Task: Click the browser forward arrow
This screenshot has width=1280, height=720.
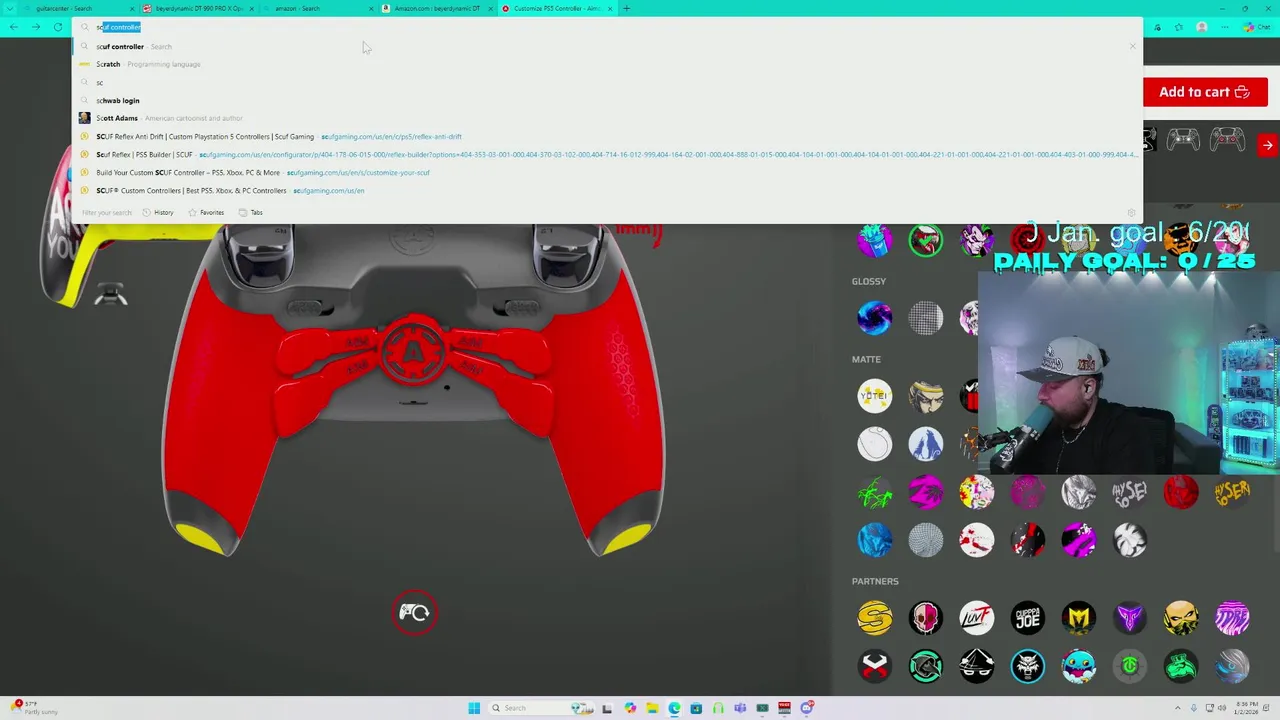Action: (36, 27)
